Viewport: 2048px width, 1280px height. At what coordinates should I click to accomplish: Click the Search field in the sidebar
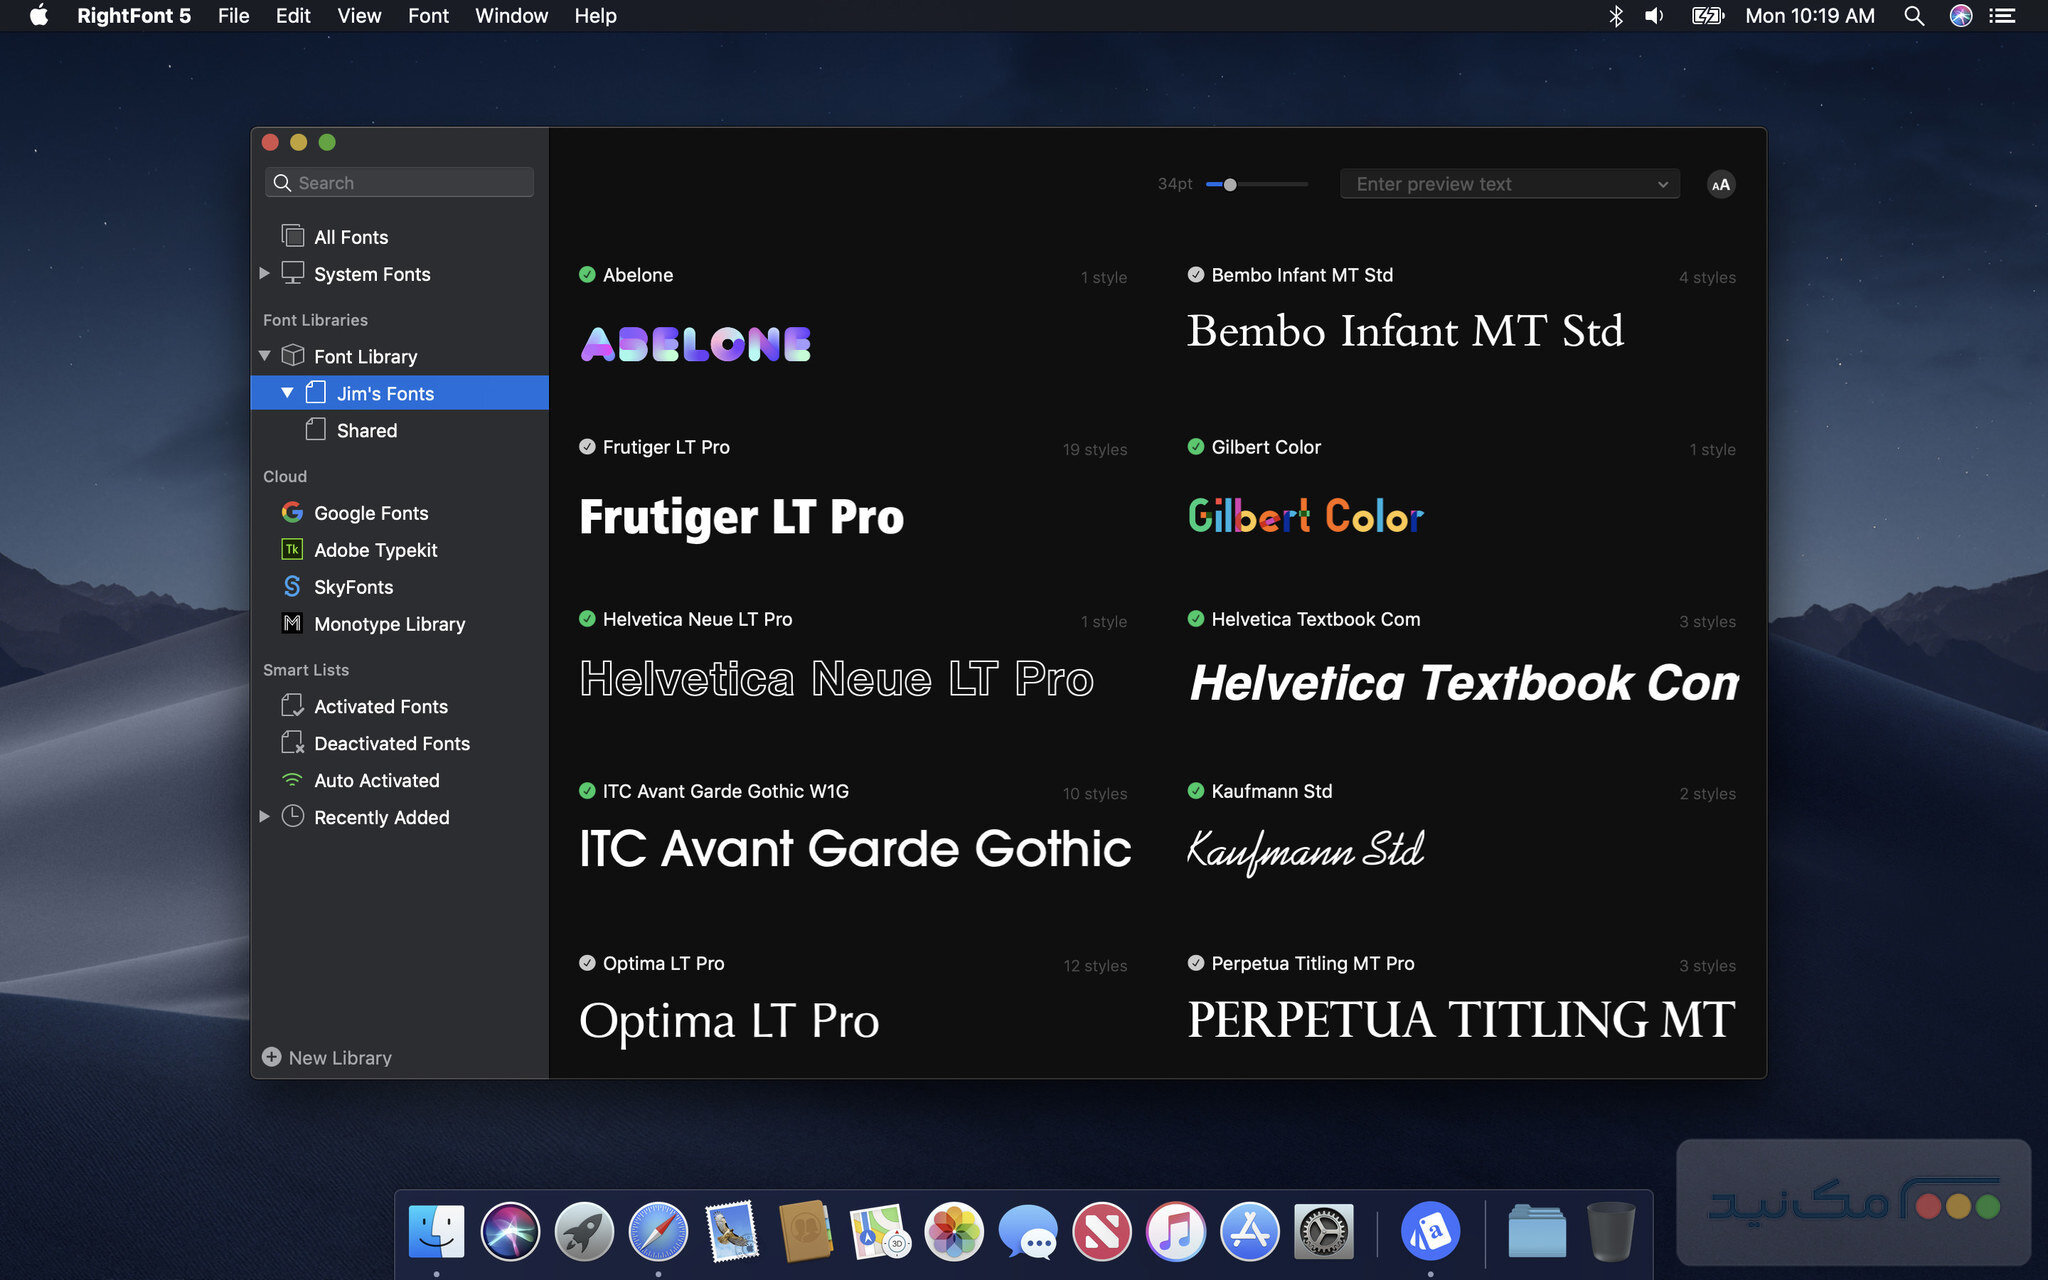click(x=399, y=182)
